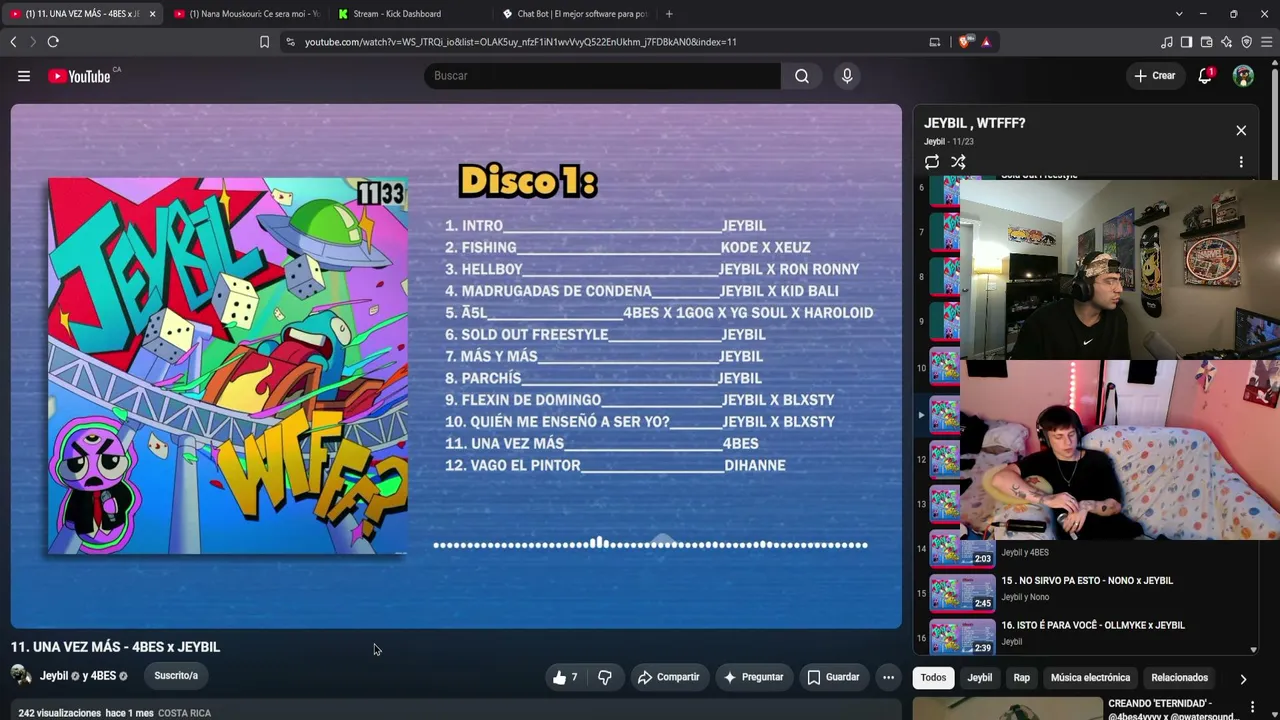This screenshot has width=1280, height=720.
Task: Play ISTO É PARA VOCÊ playlist item
Action: tap(1093, 625)
